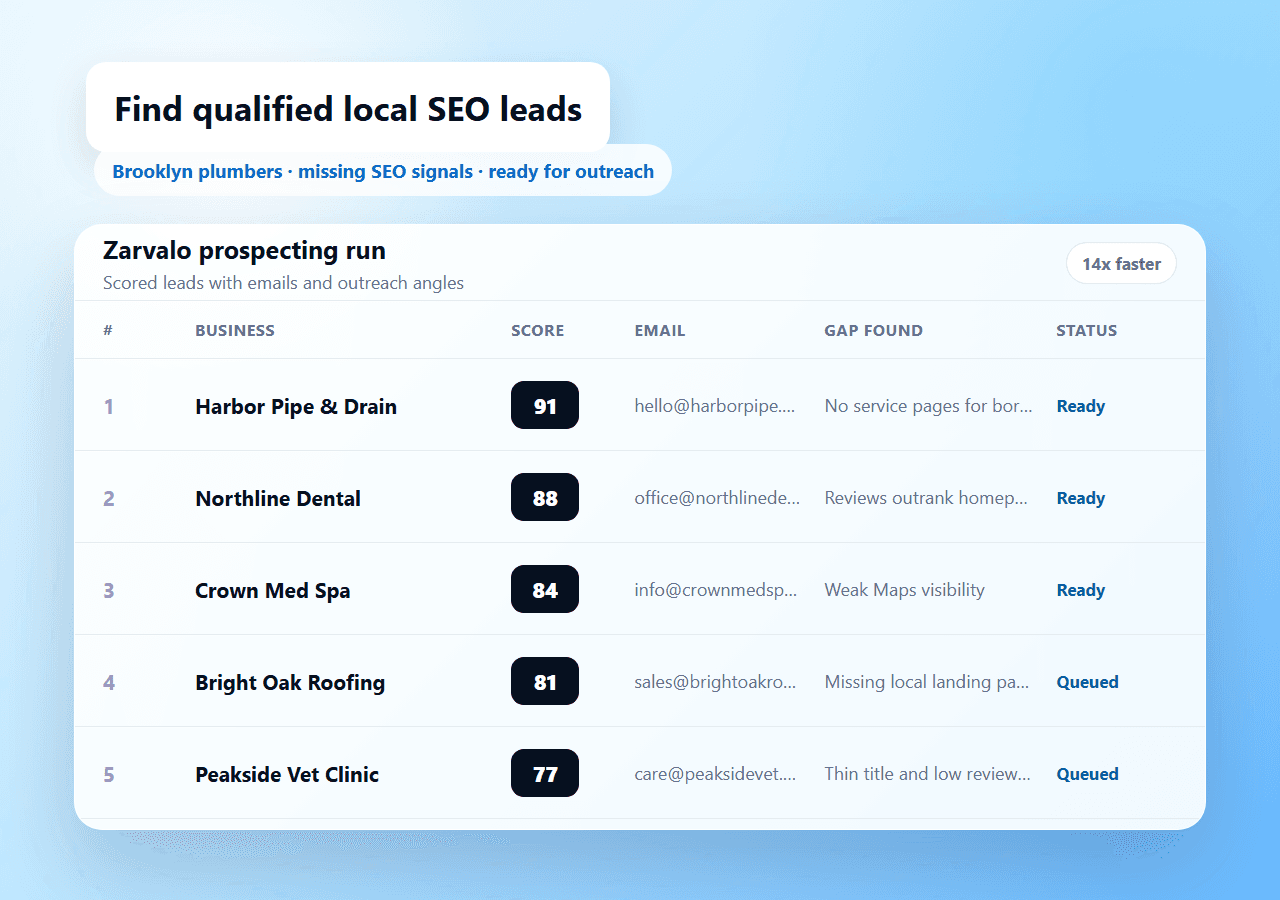
Task: Click the Queued status for Peakside Vet Clinic
Action: tap(1088, 774)
